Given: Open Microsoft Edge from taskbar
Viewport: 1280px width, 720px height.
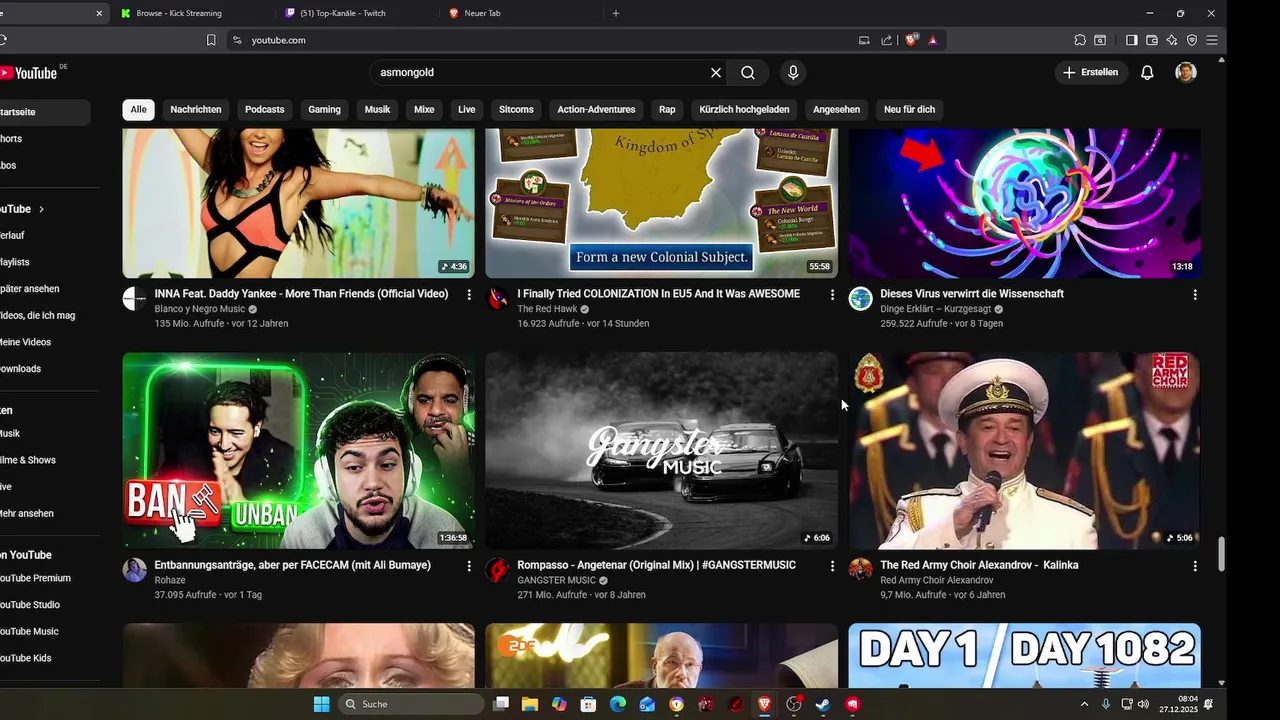Looking at the screenshot, I should [x=617, y=704].
